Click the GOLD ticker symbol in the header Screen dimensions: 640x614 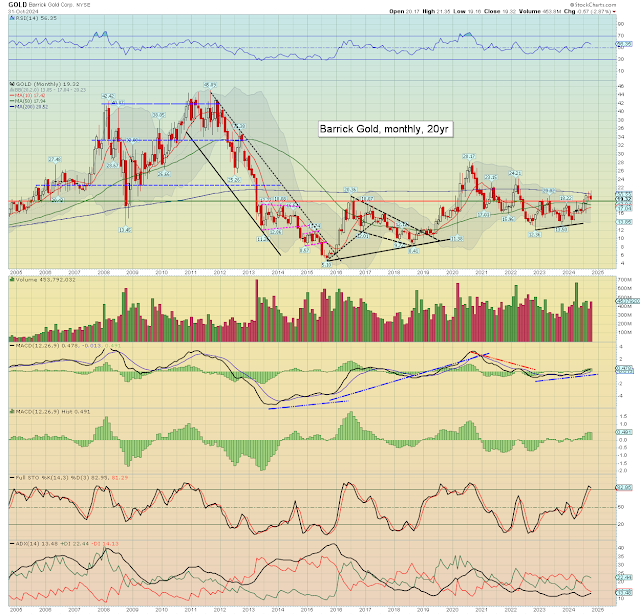coord(18,4)
